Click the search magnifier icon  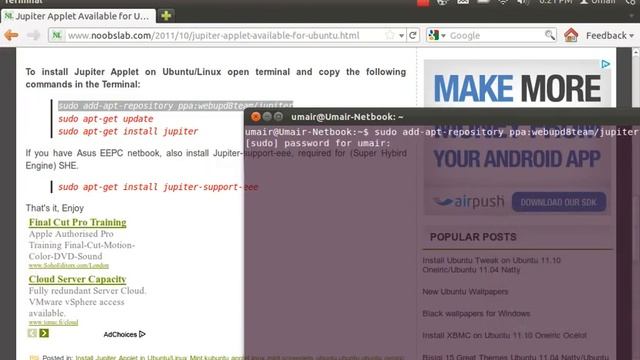550,35
